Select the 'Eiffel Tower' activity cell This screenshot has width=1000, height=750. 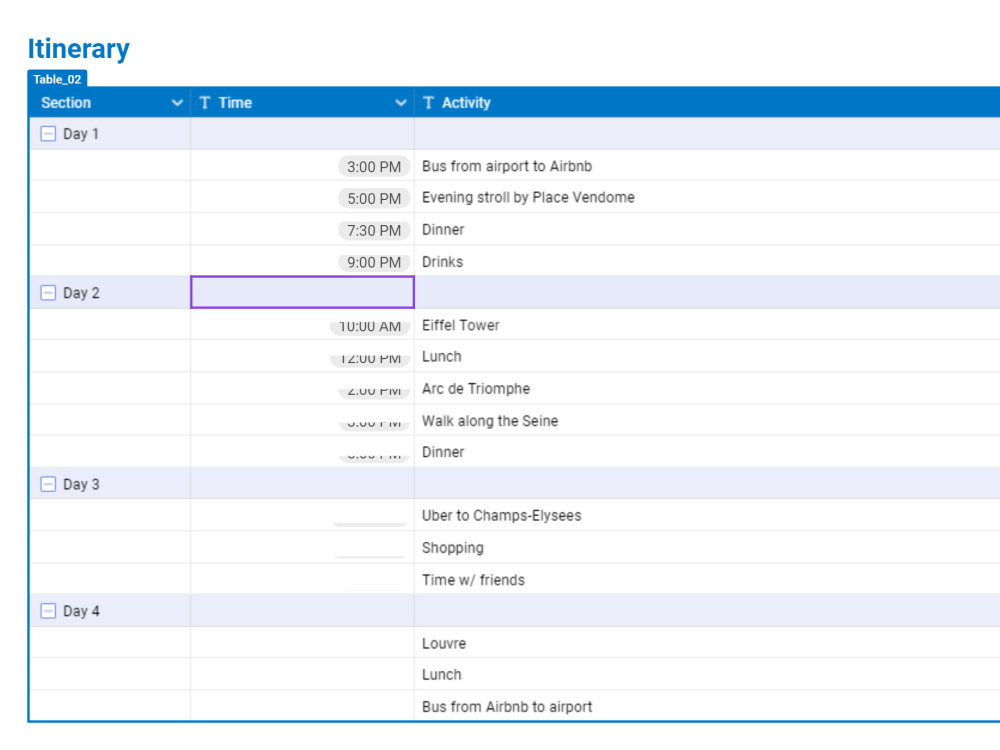707,325
